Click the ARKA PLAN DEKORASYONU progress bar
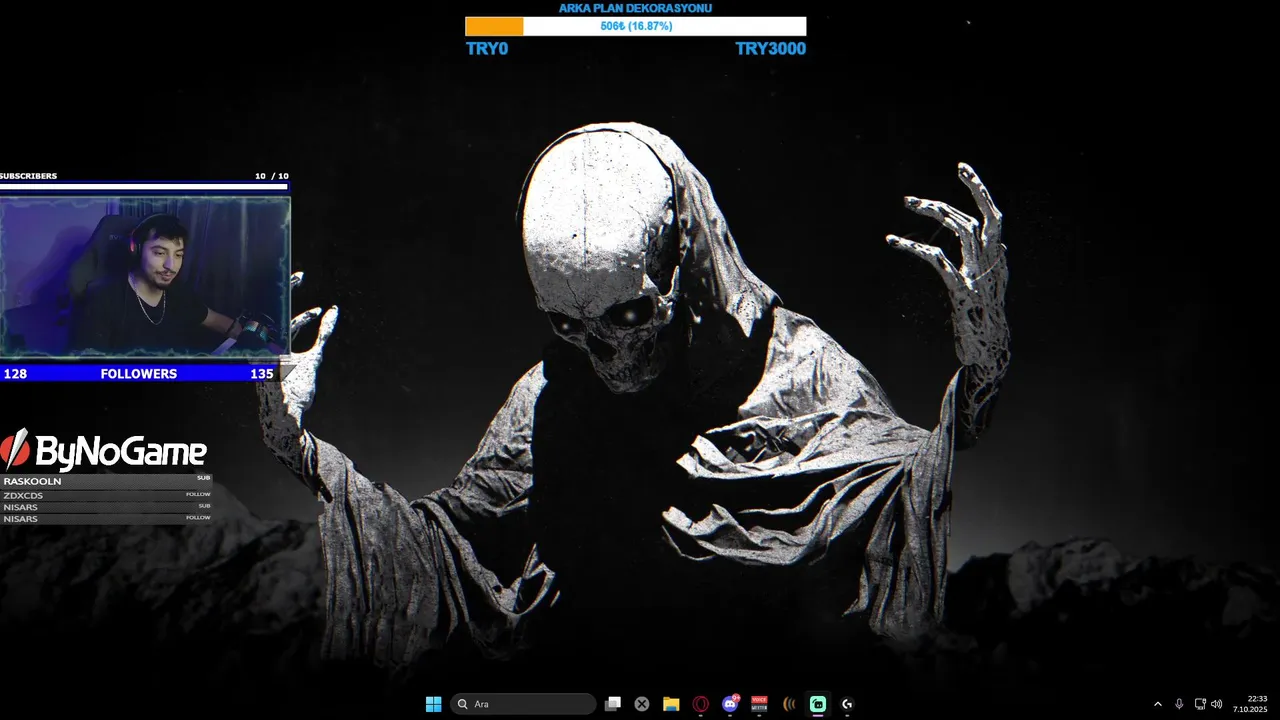Screen dimensions: 1280x720 (635, 26)
